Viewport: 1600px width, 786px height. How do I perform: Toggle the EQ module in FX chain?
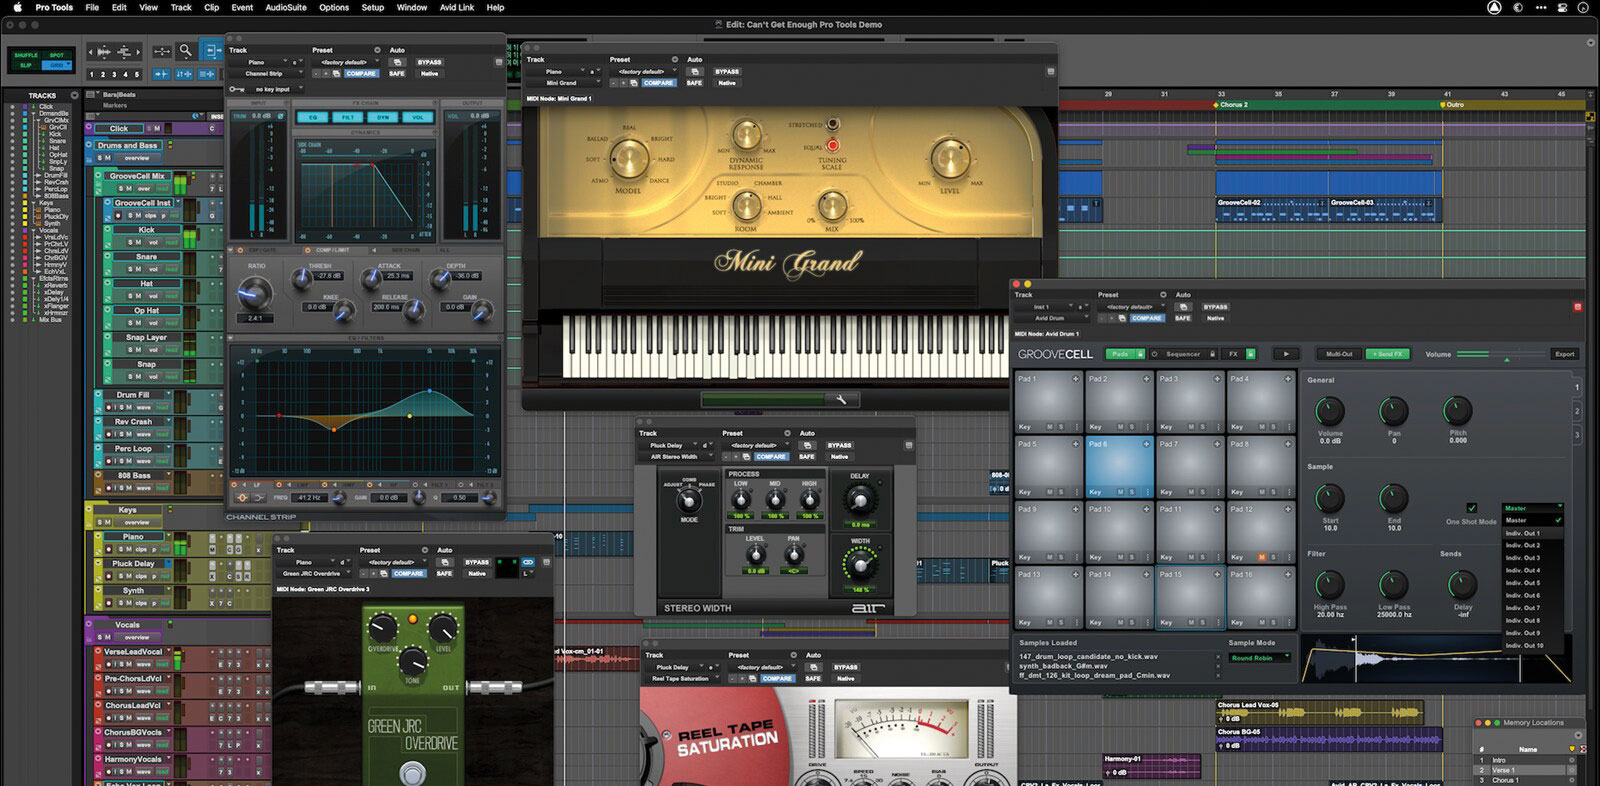313,117
